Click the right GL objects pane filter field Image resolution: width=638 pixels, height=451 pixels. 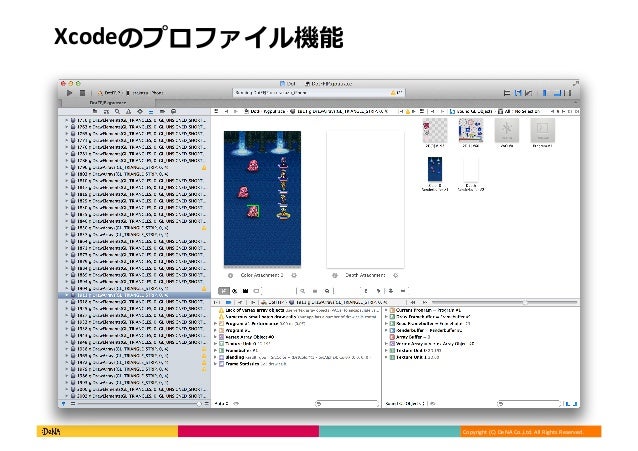529,404
